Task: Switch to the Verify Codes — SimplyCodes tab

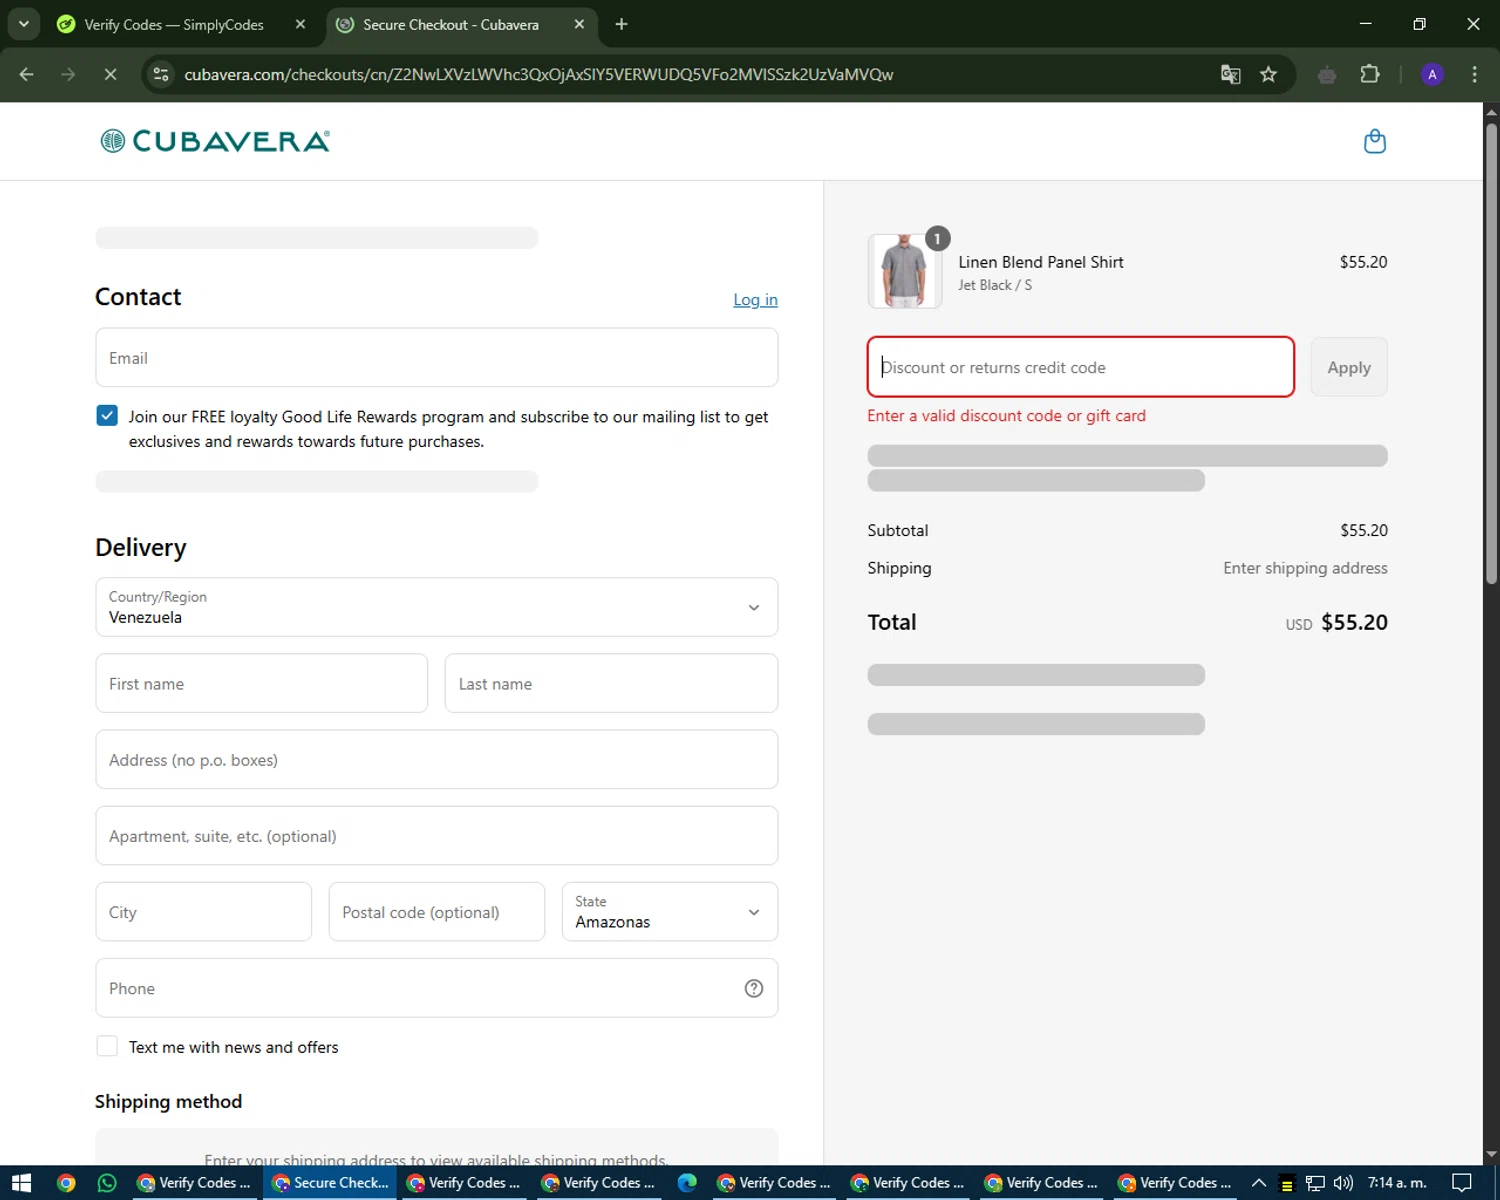Action: (x=180, y=24)
